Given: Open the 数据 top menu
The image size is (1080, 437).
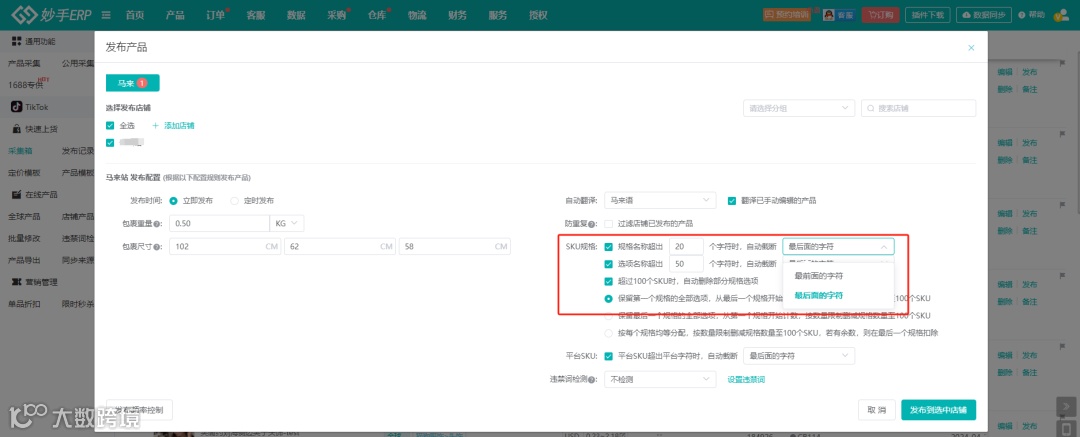Looking at the screenshot, I should click(296, 15).
